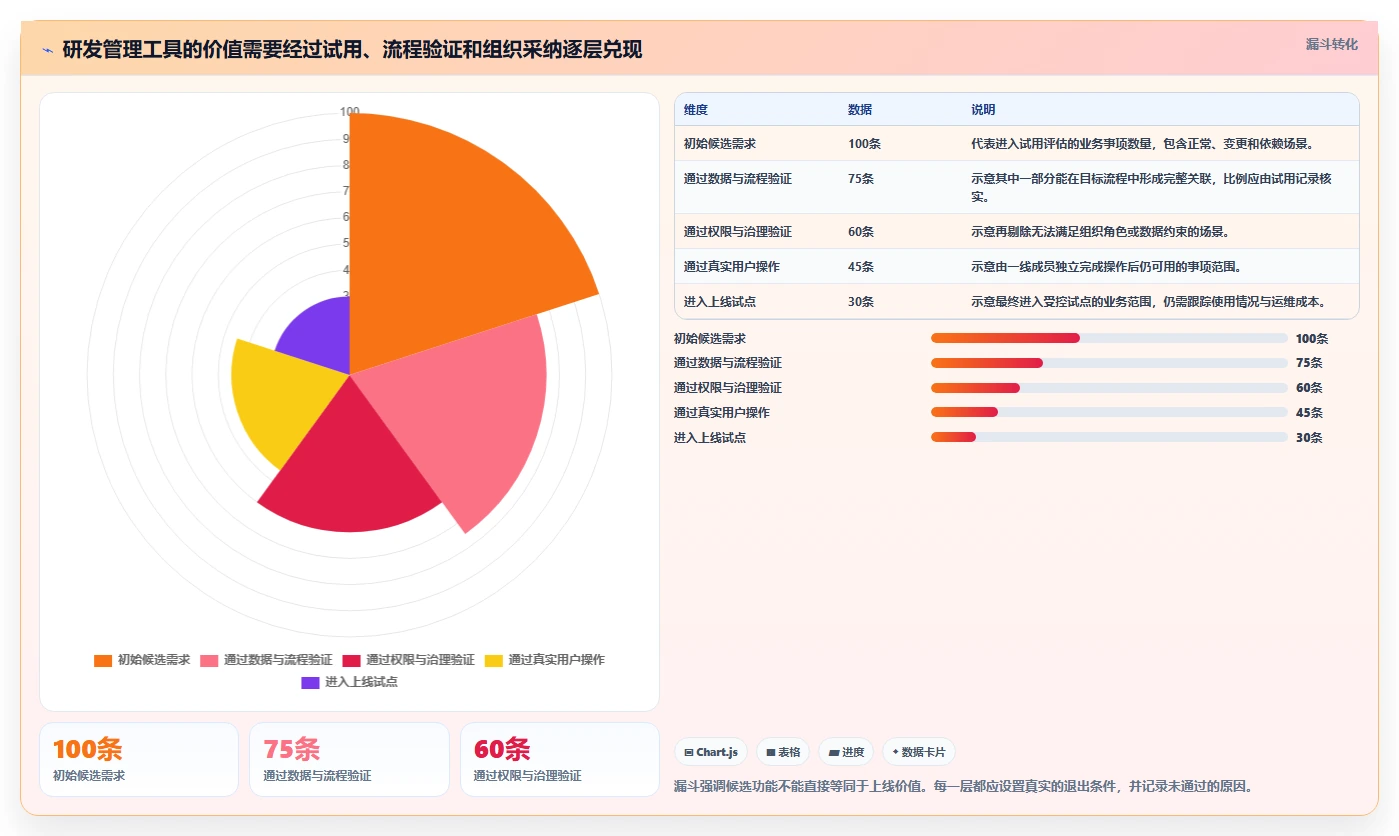Select the 通过数据与流程验证 cell in the table
Screen dimensions: 1399x836
click(738, 178)
